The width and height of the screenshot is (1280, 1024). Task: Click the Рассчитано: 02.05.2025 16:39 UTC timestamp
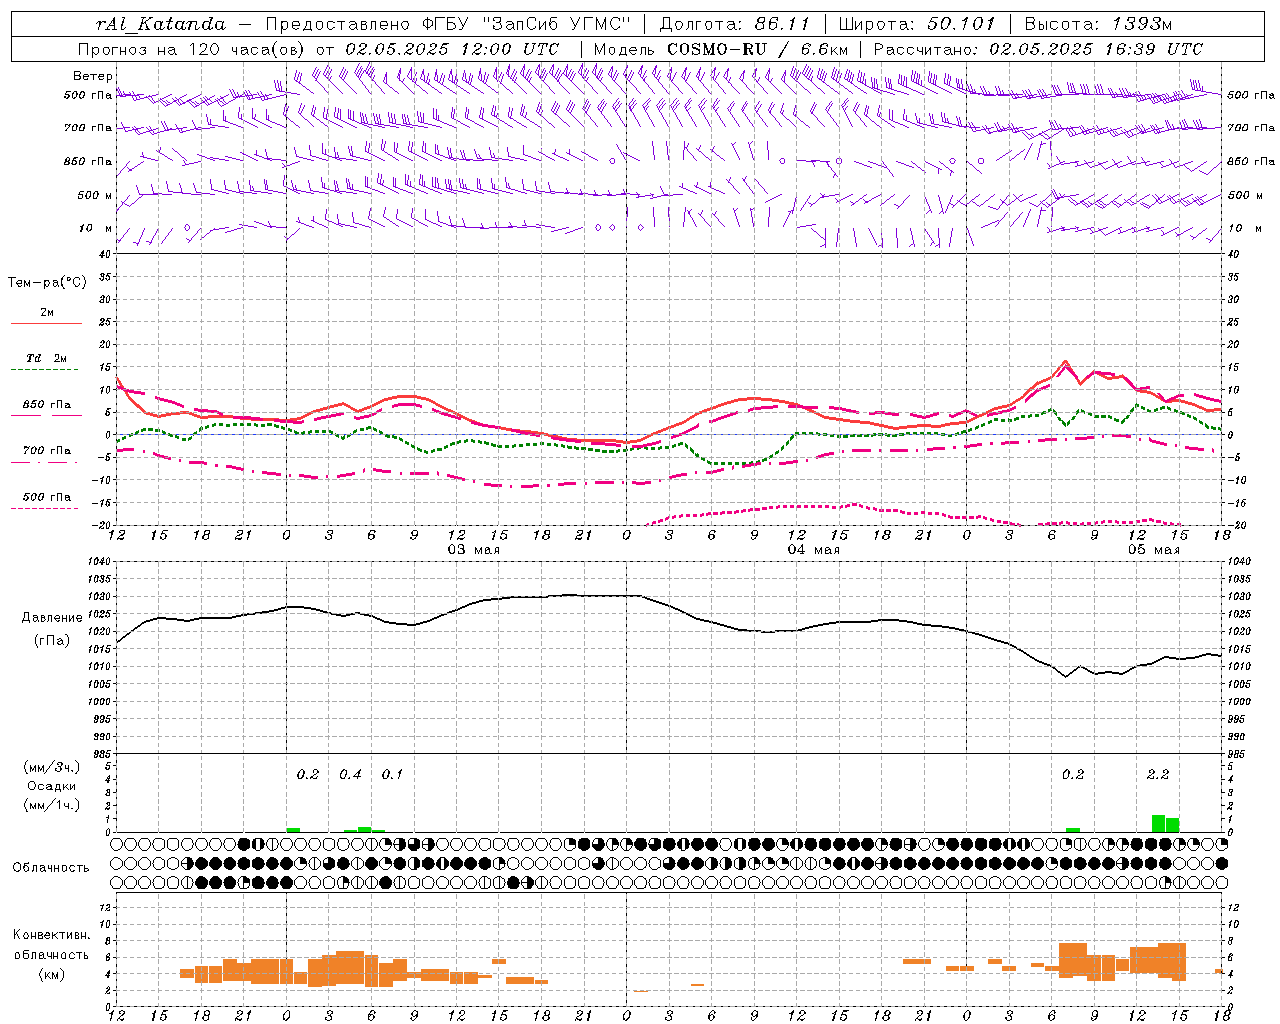1038,49
